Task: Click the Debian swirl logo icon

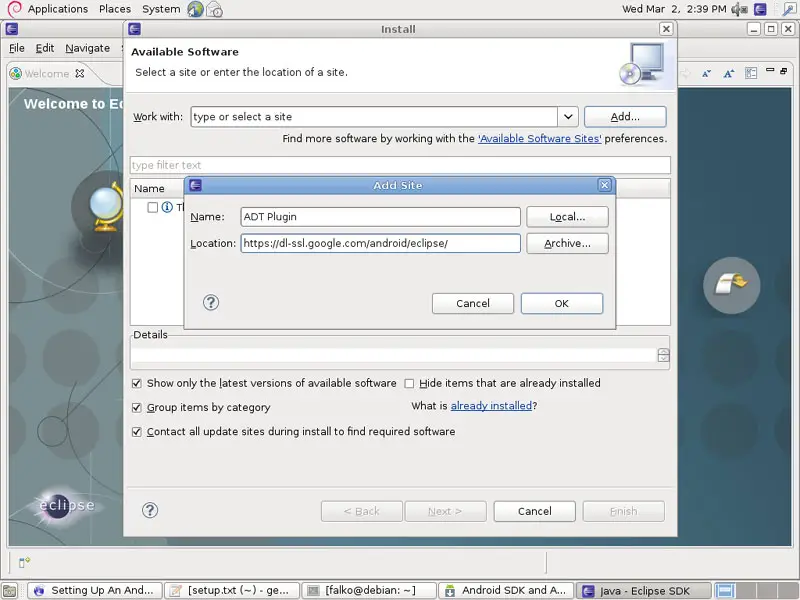Action: (14, 9)
